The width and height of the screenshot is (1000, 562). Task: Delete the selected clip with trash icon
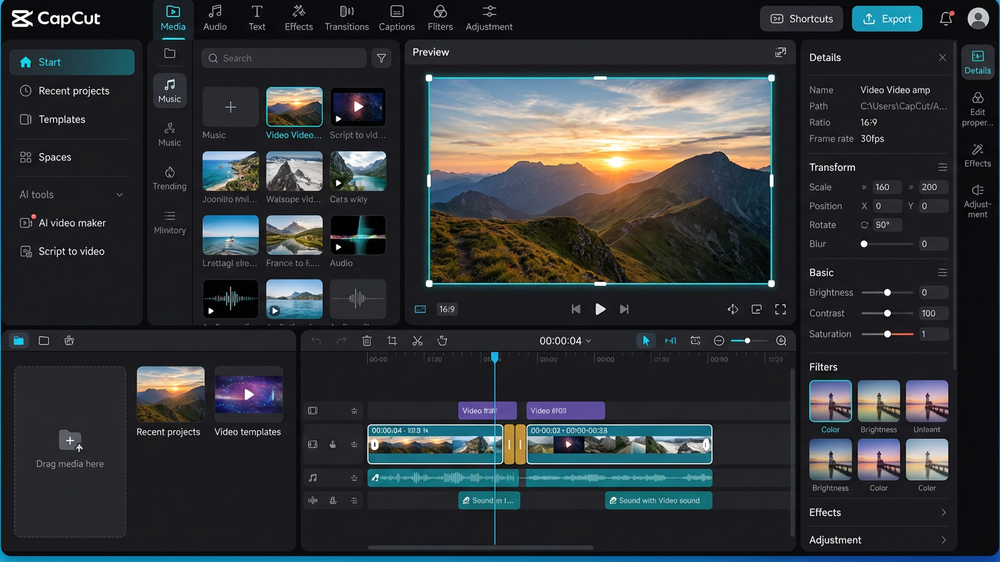point(367,341)
